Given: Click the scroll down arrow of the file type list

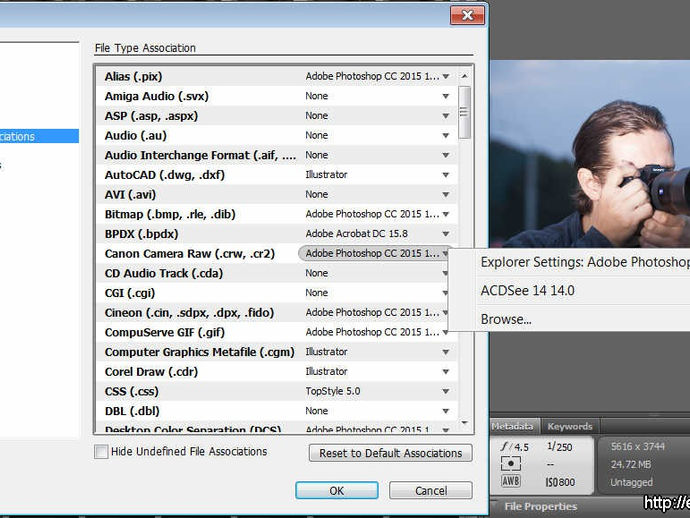Looking at the screenshot, I should coord(464,423).
